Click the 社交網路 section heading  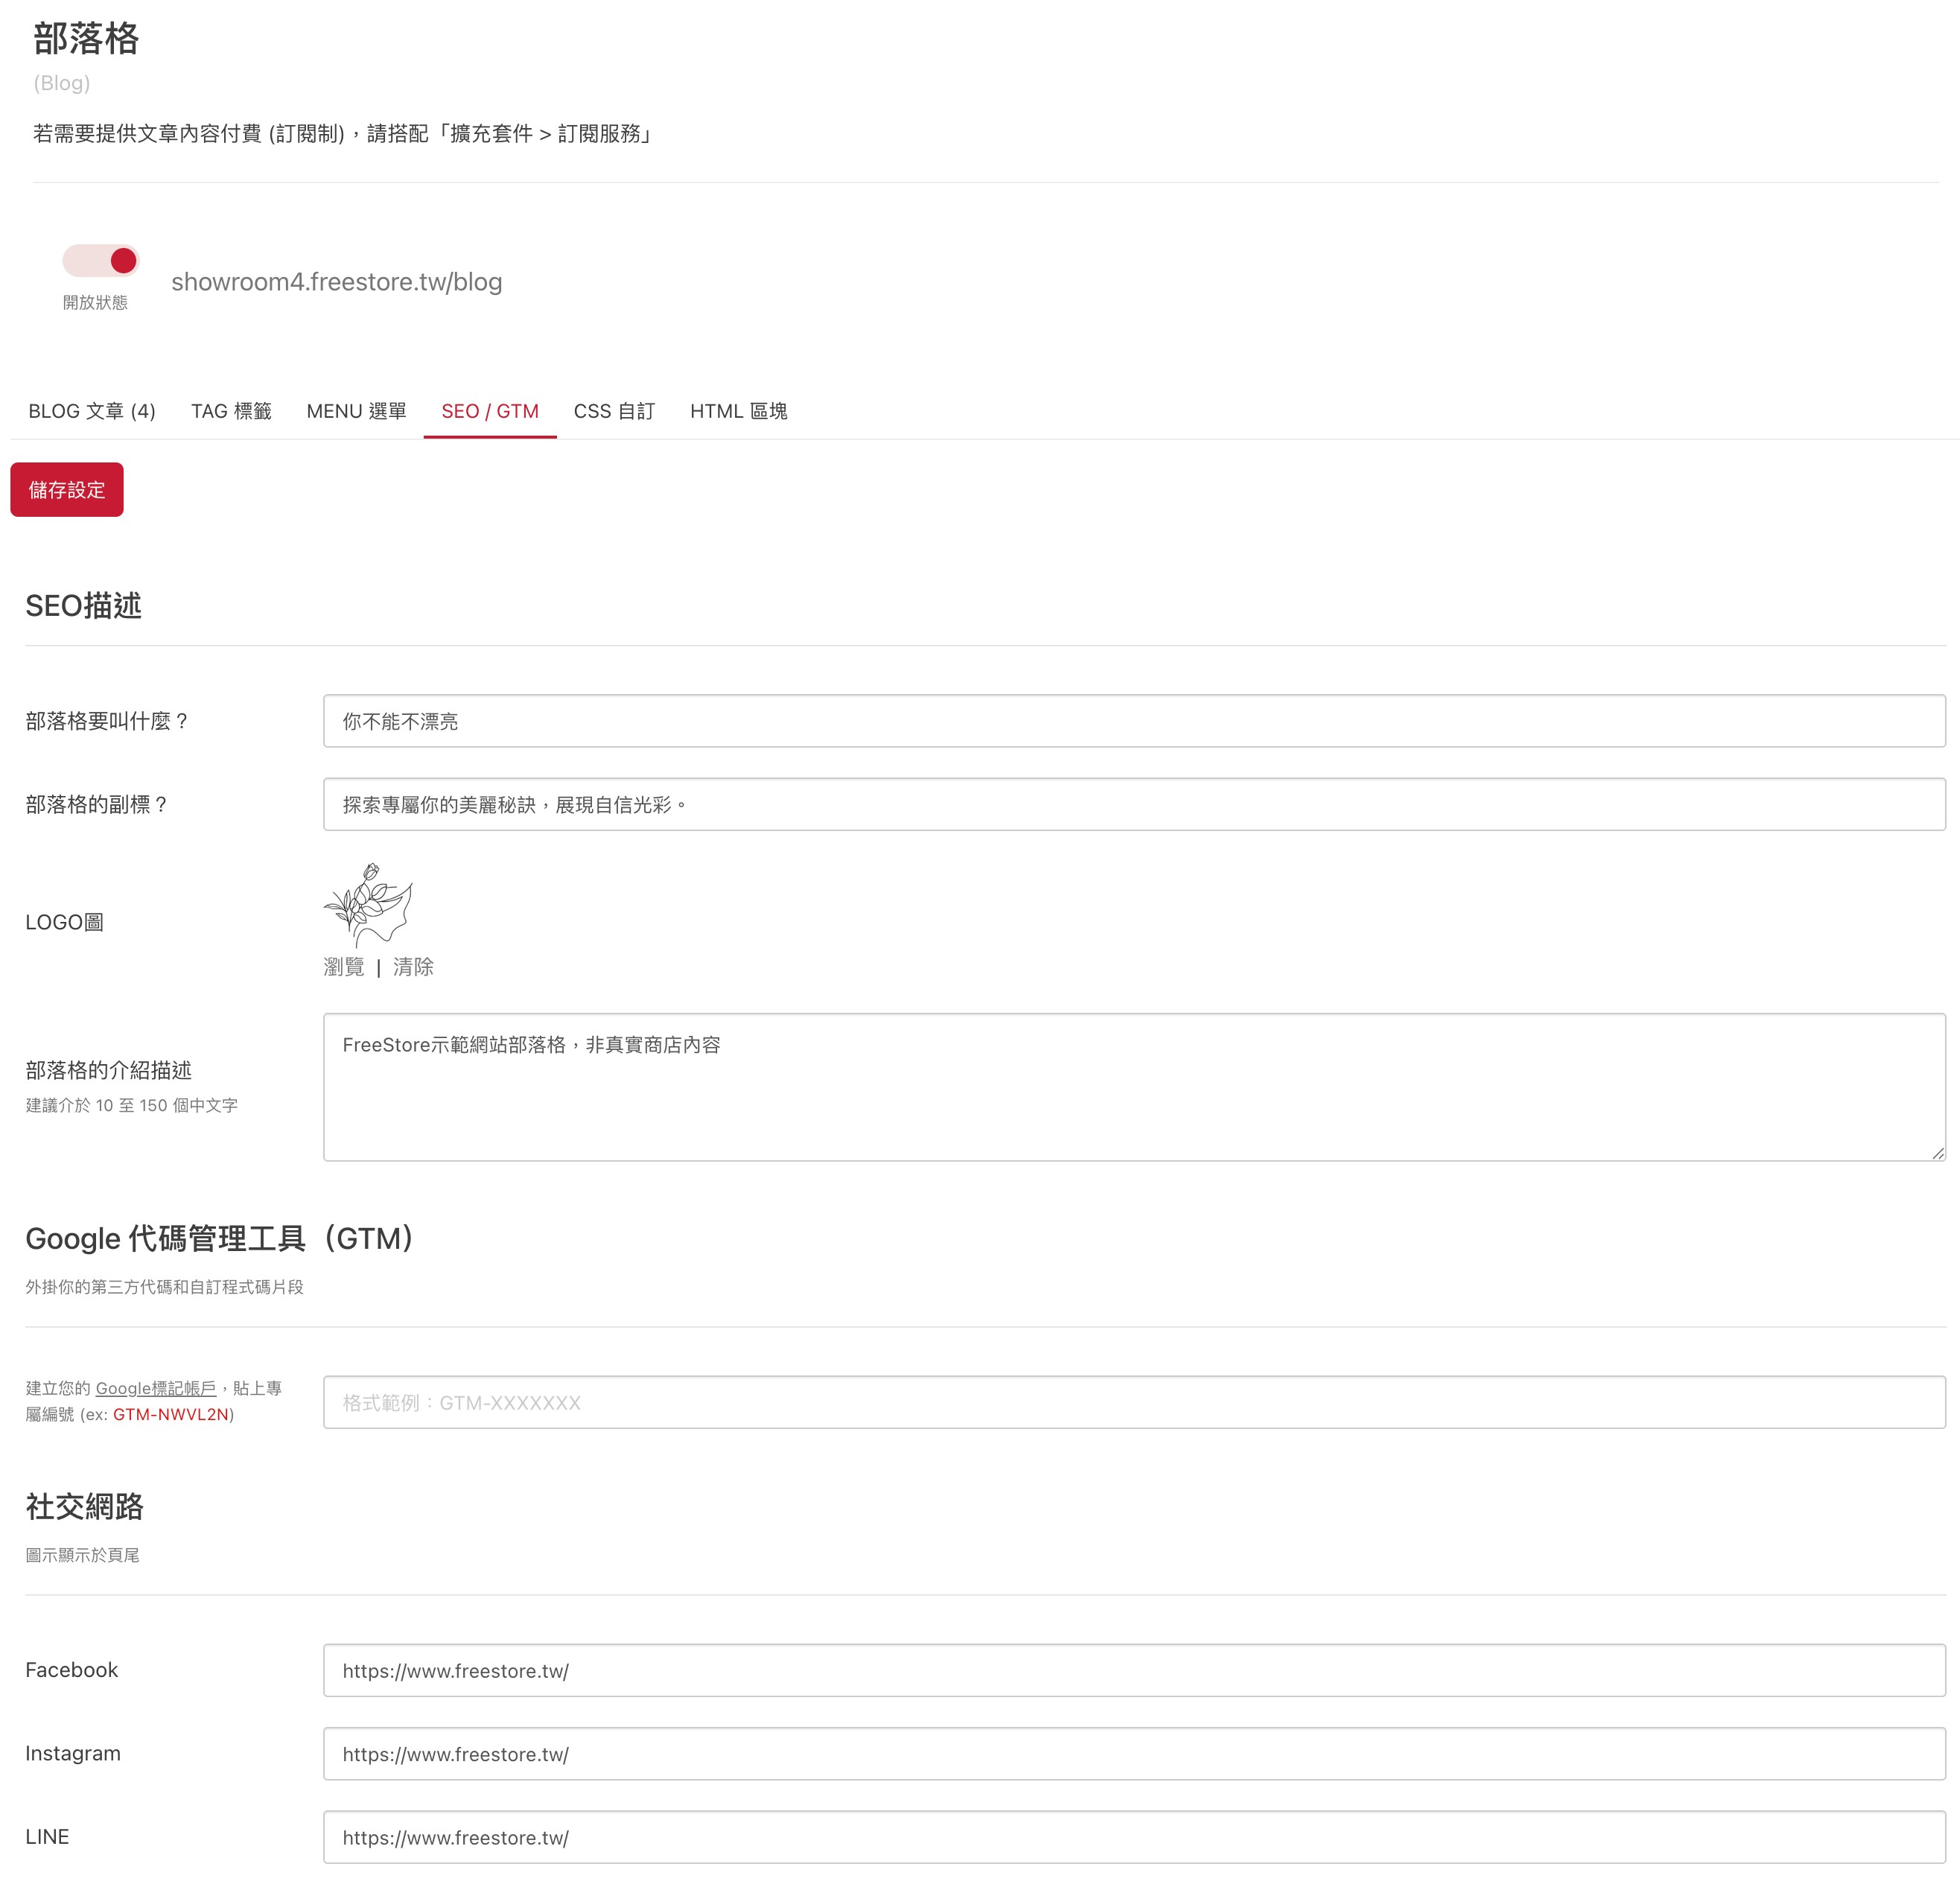(84, 1506)
